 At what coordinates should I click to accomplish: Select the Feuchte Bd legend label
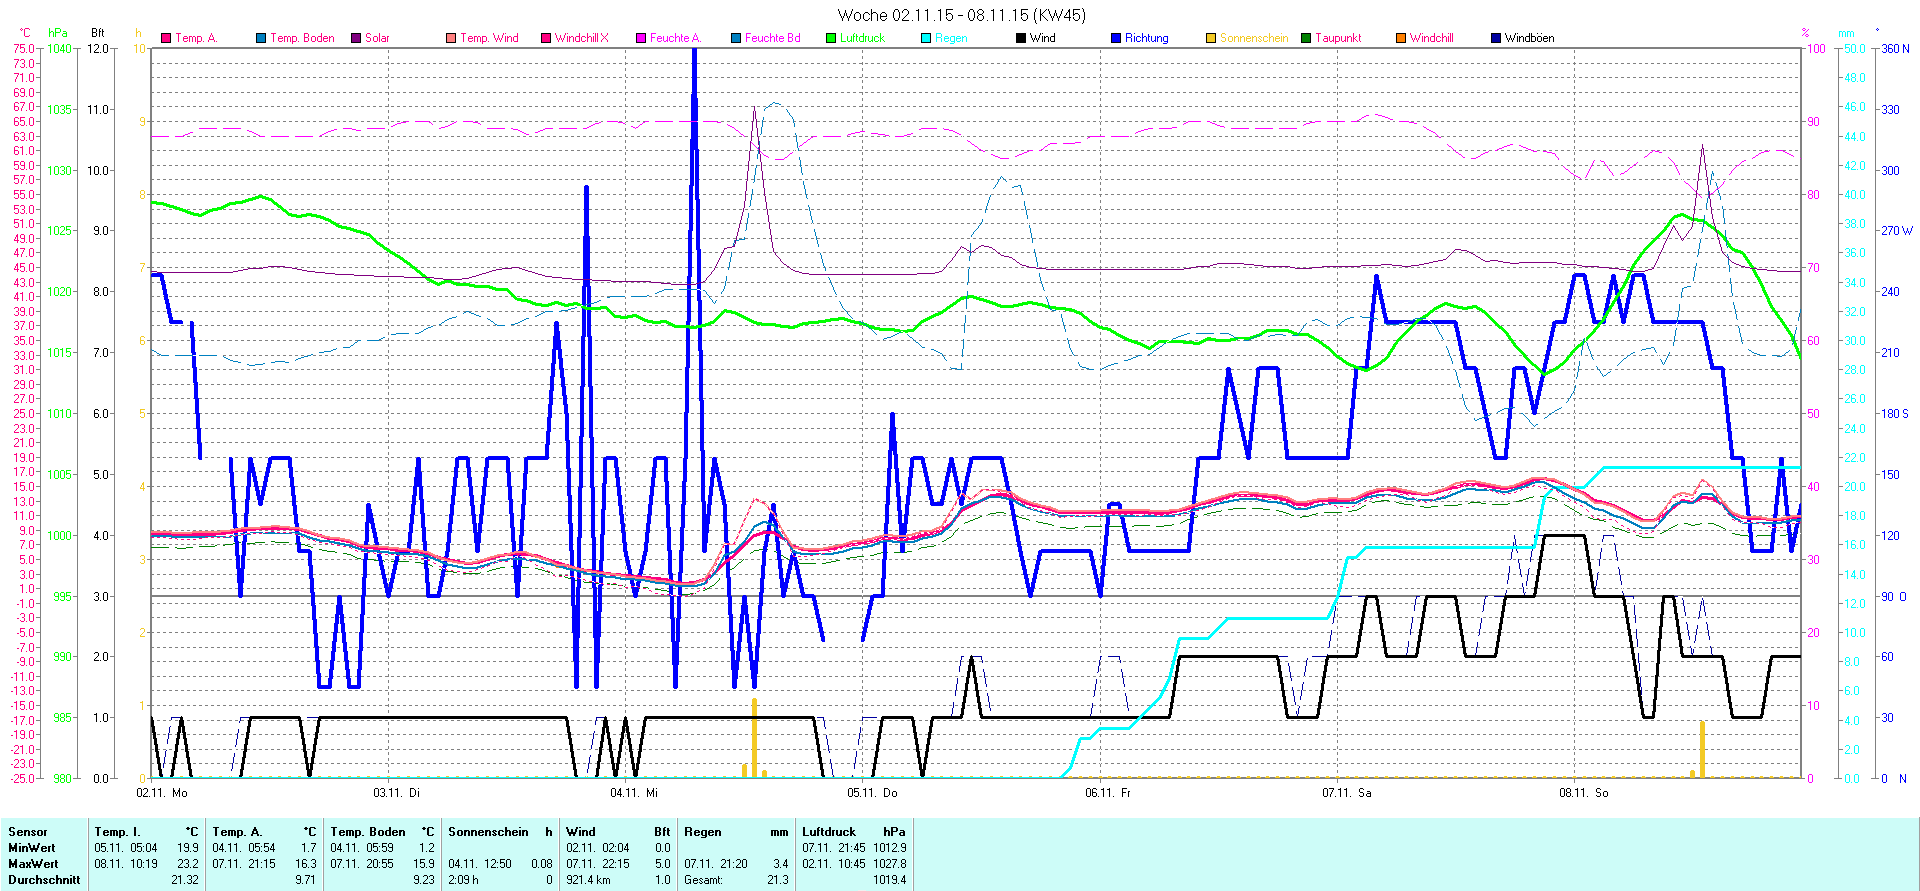(x=772, y=38)
